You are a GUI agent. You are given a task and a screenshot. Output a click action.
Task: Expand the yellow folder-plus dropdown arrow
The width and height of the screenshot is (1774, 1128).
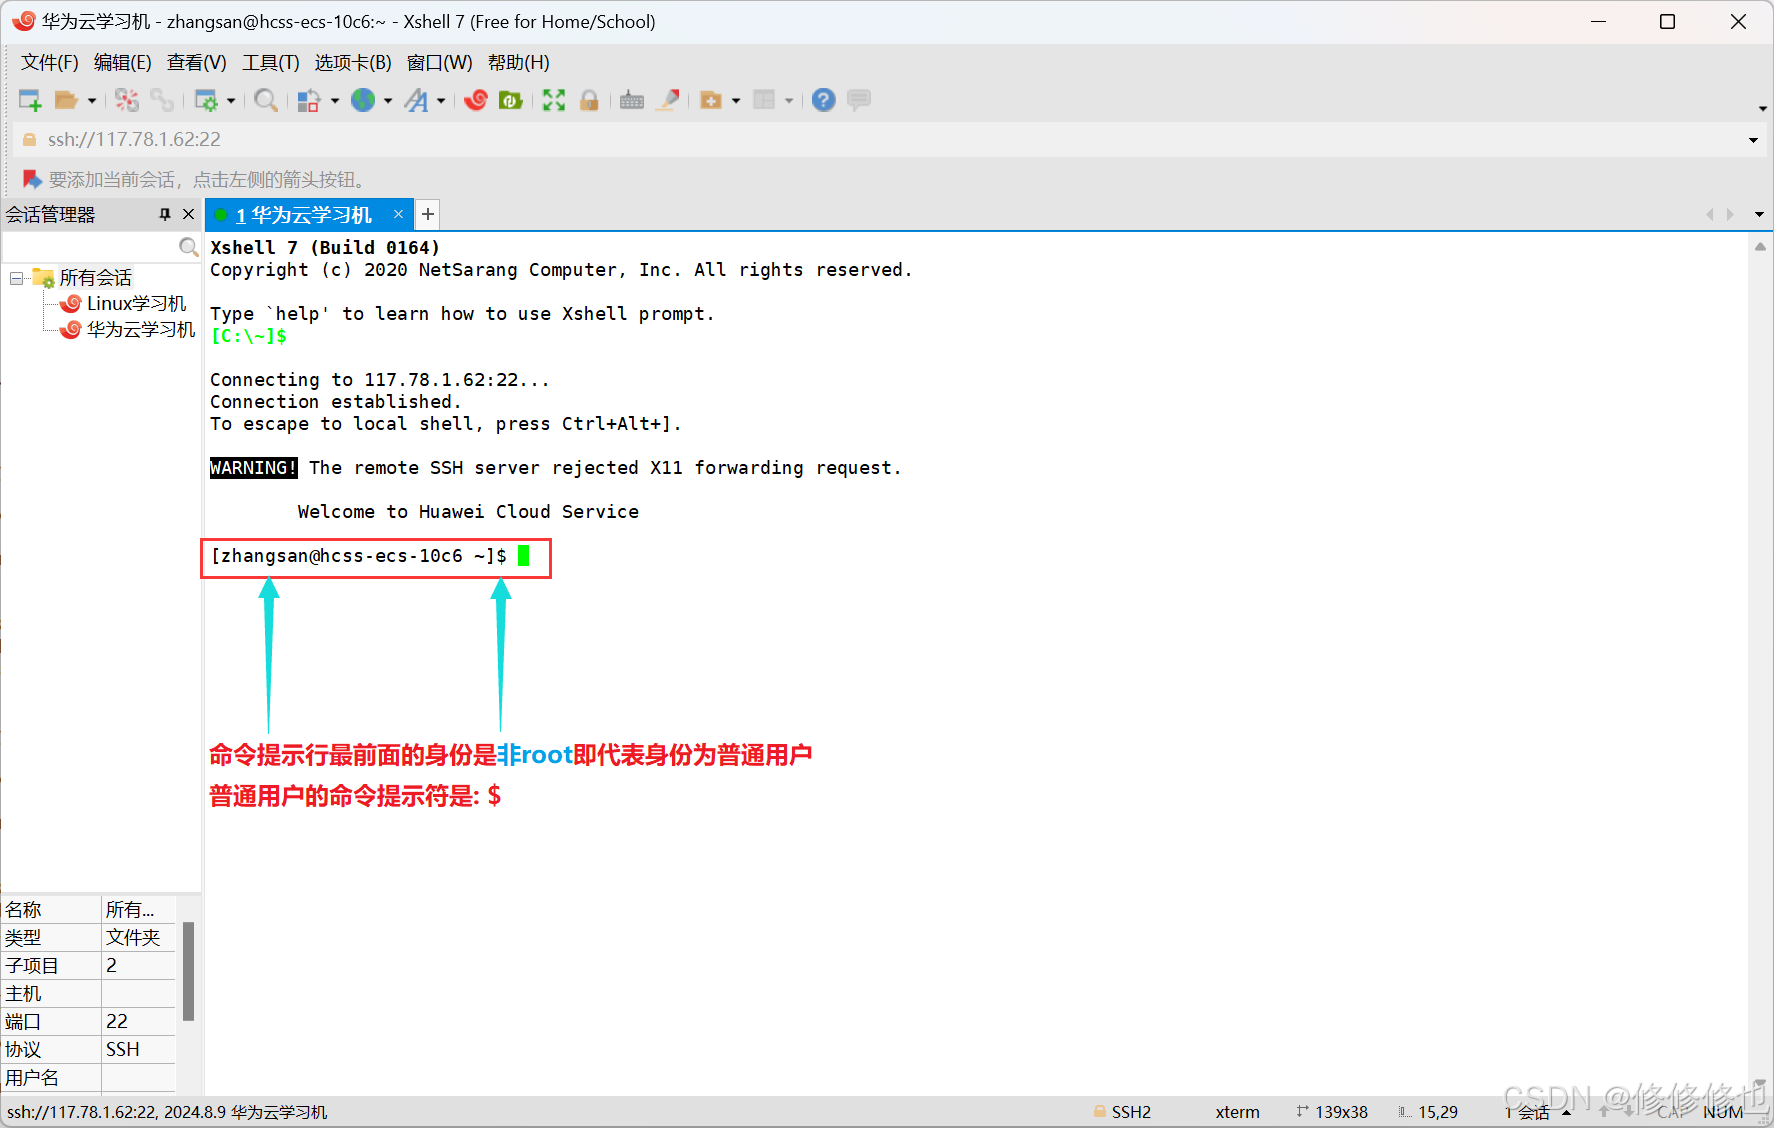click(736, 101)
